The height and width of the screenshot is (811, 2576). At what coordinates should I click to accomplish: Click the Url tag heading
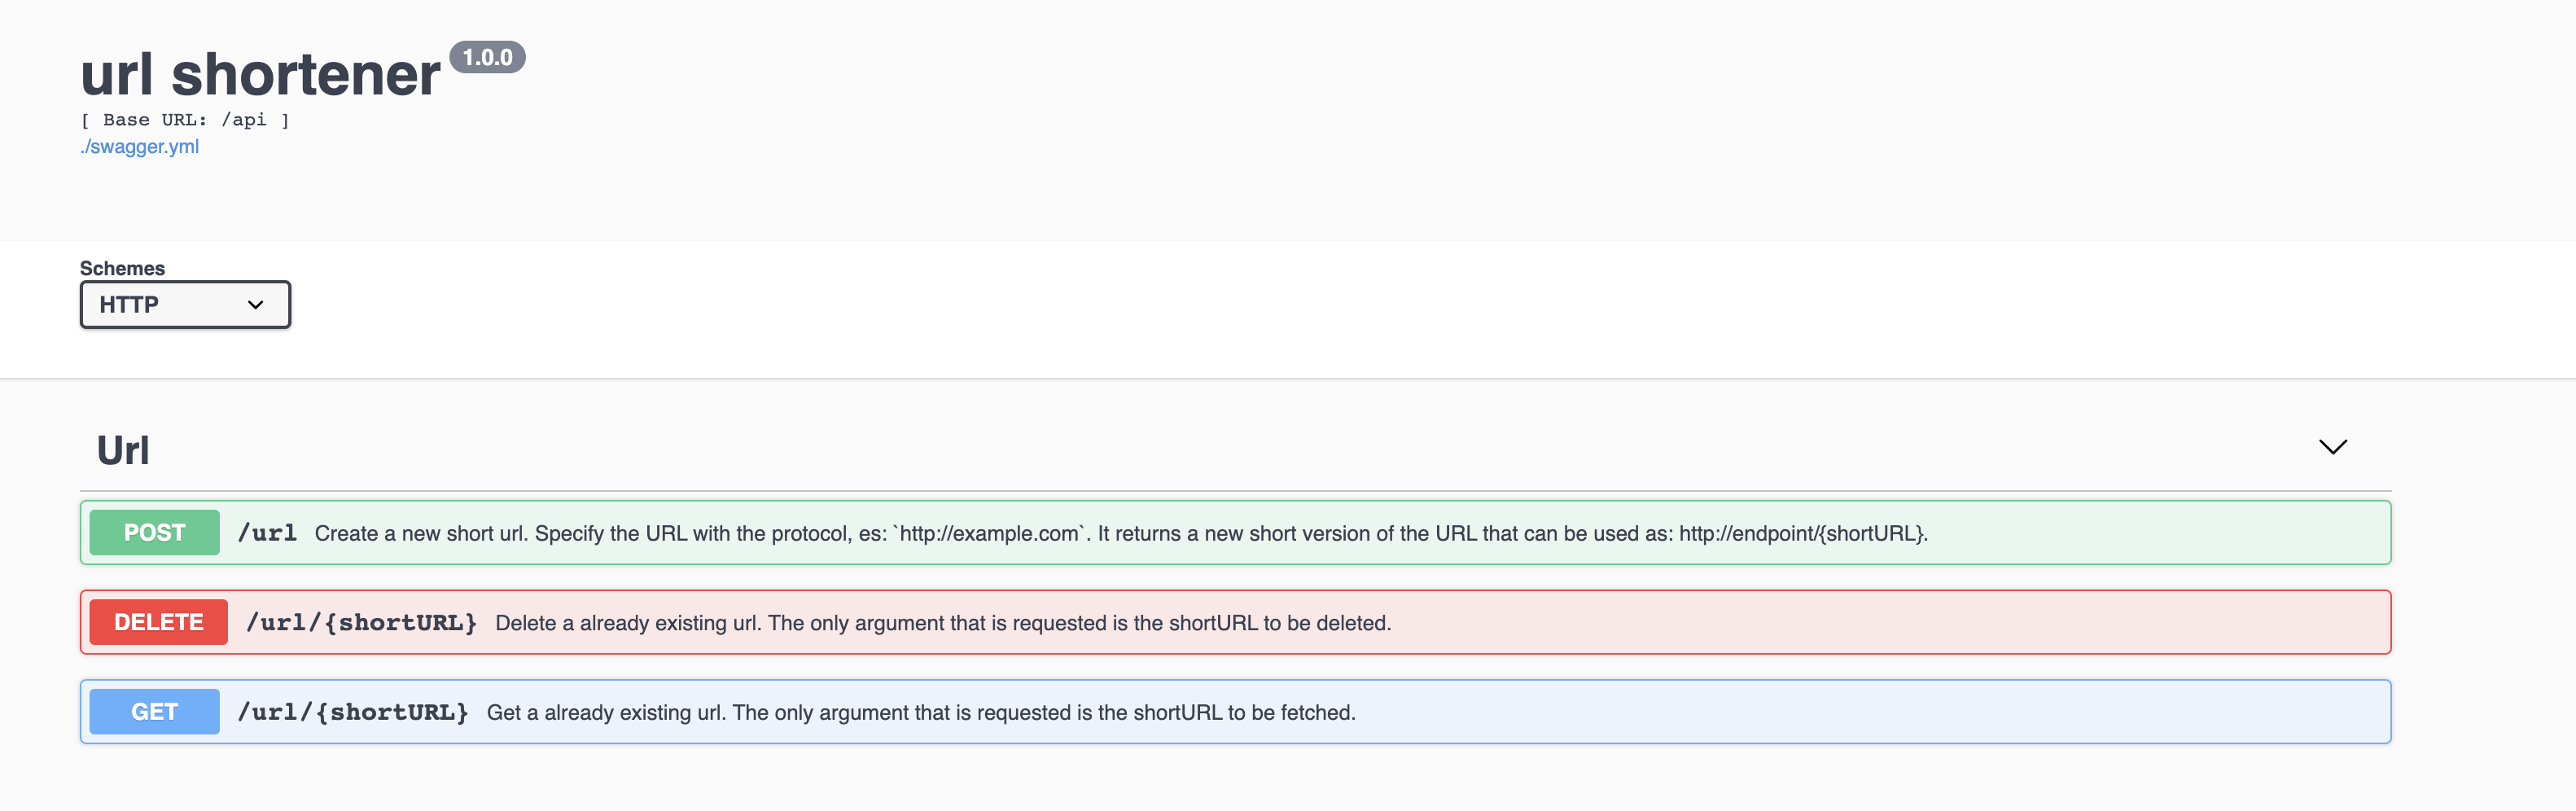pos(123,450)
